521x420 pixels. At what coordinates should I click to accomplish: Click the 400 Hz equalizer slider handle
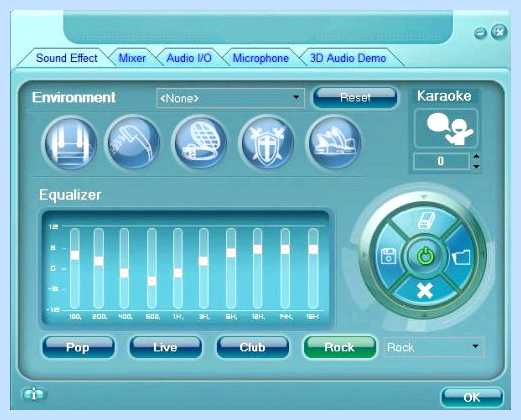124,273
